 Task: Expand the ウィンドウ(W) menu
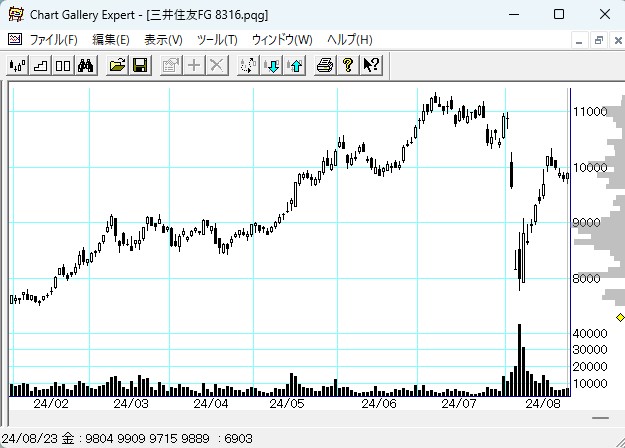281,40
